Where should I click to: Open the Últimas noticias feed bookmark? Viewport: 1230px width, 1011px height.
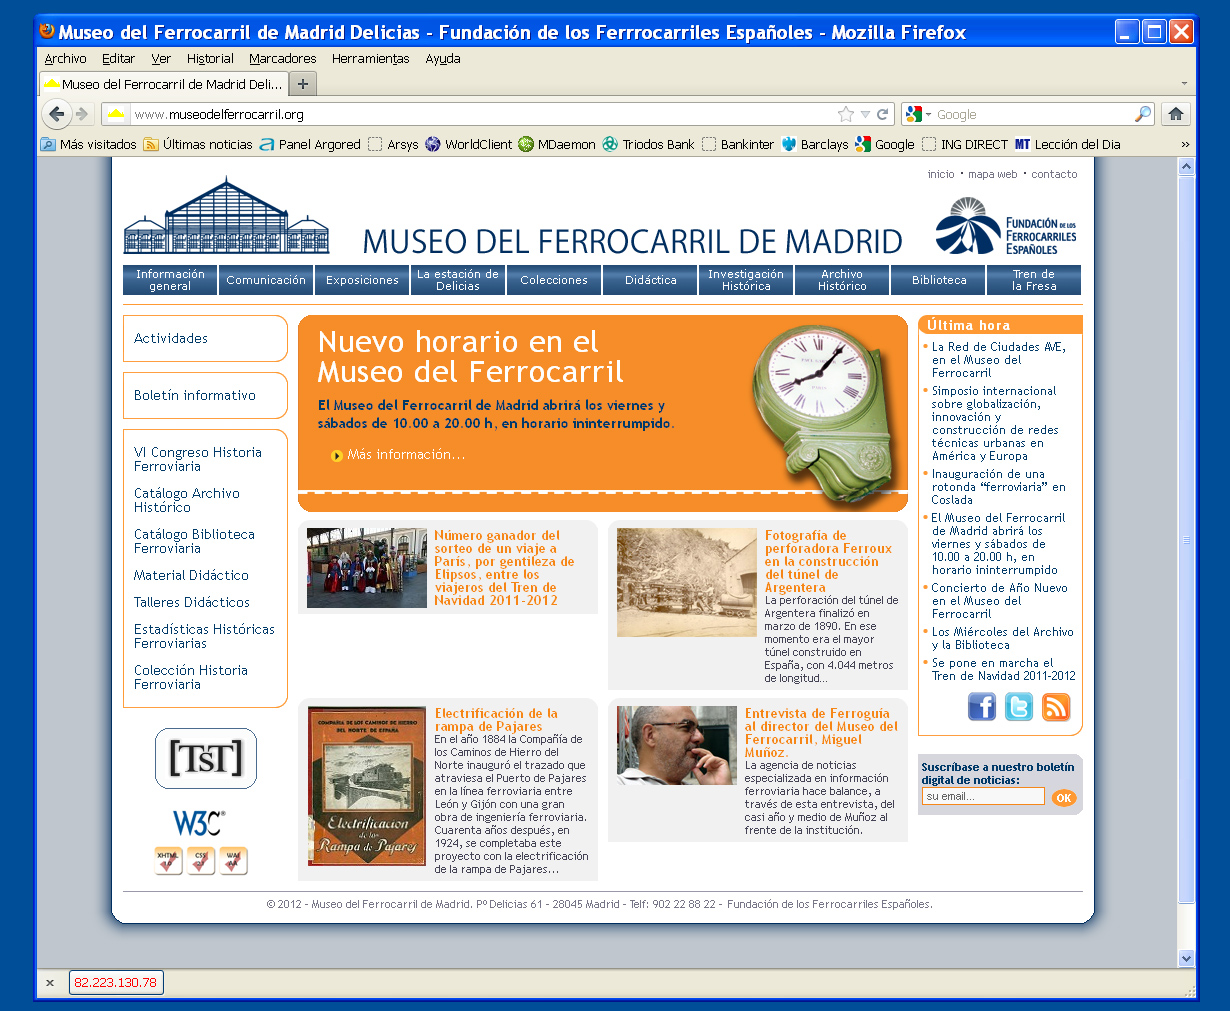coord(198,144)
